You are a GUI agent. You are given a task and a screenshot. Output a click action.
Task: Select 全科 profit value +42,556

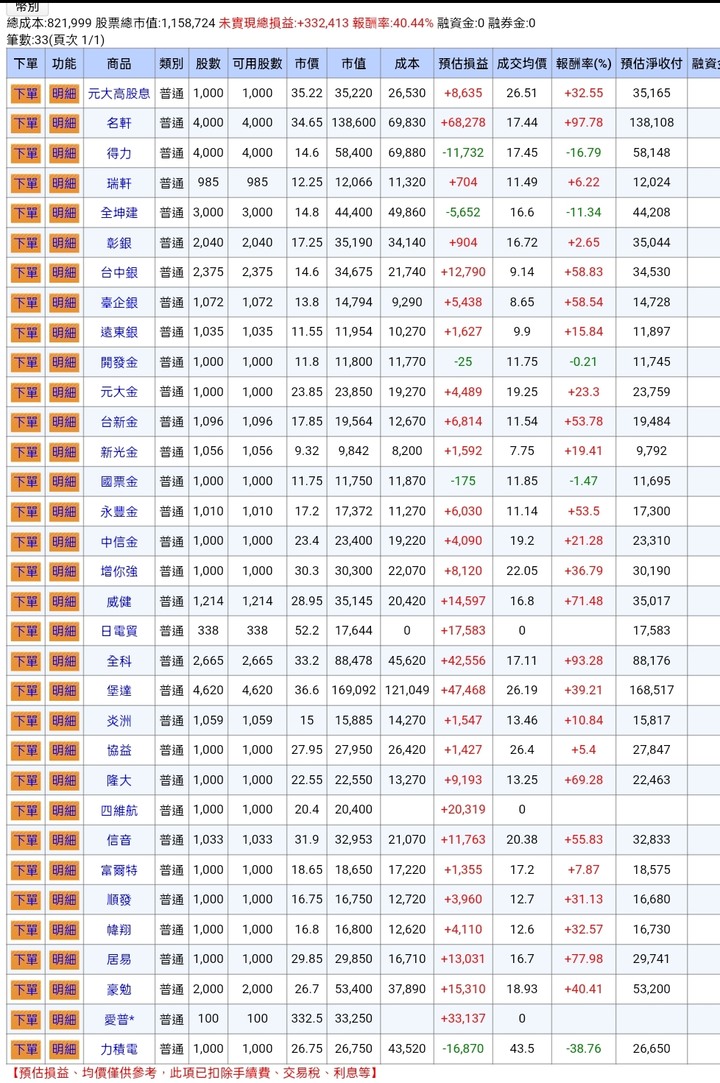pos(463,661)
